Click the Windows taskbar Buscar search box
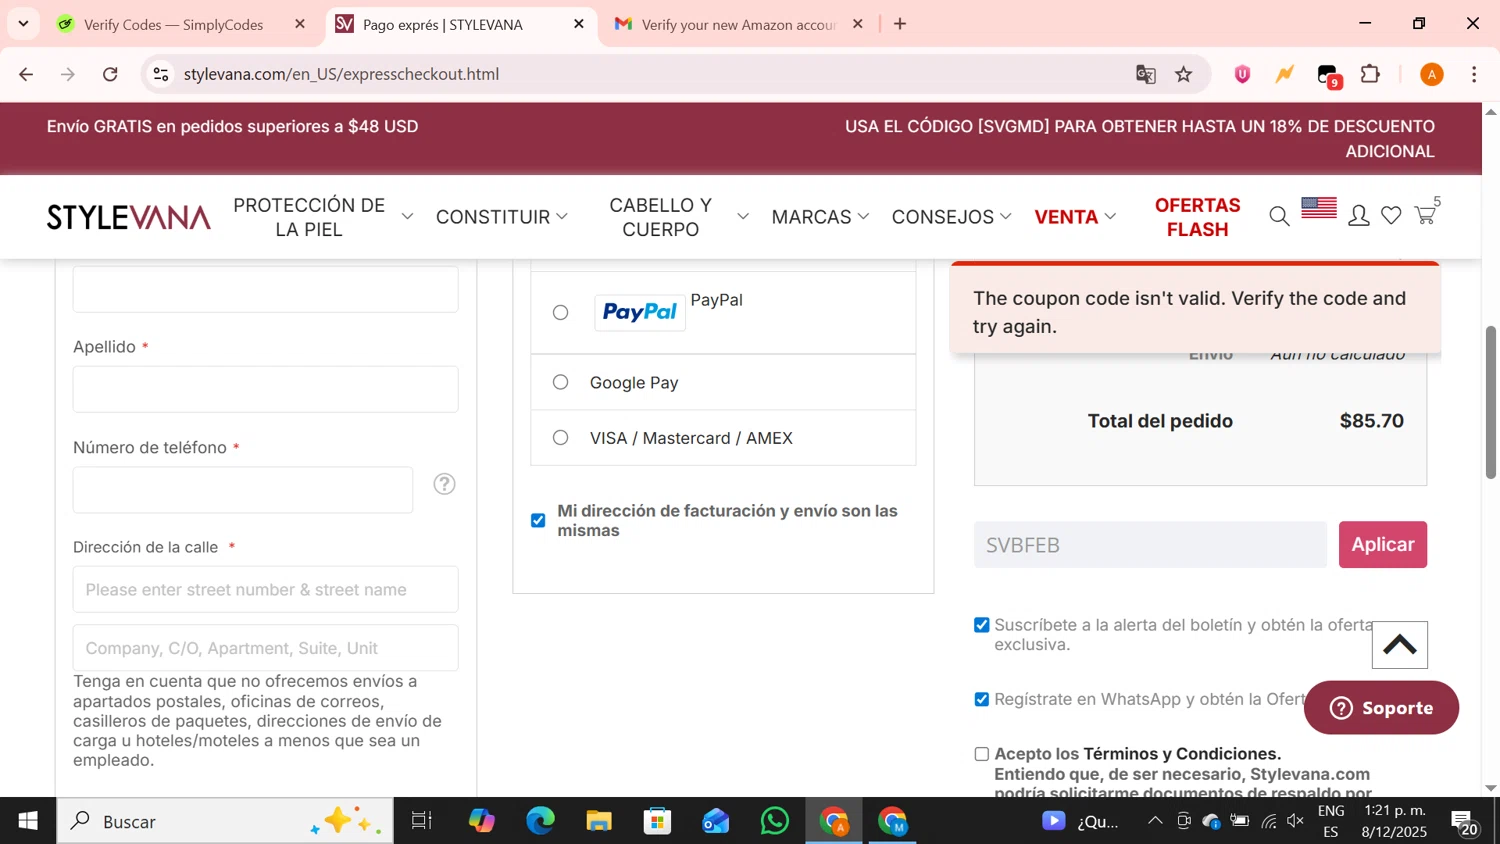This screenshot has width=1500, height=844. (225, 821)
